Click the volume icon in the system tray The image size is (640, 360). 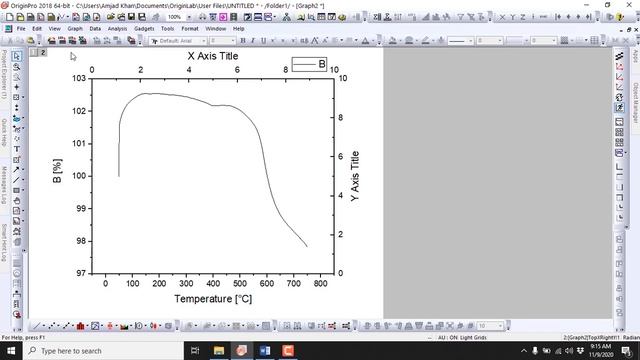[x=569, y=351]
